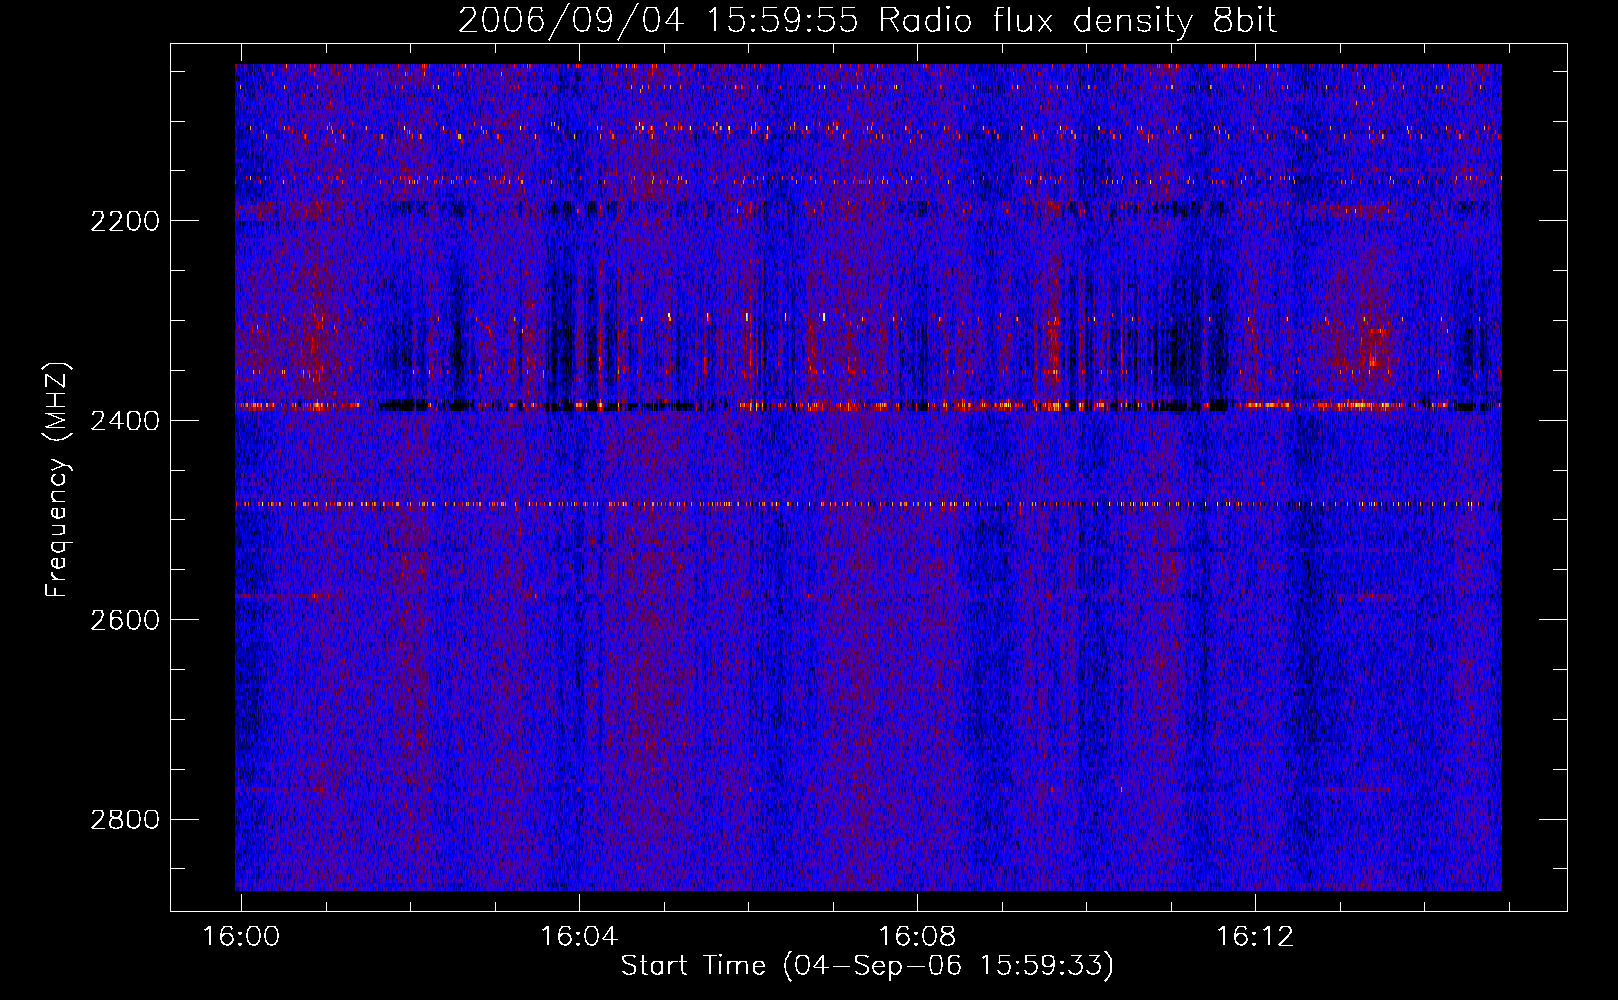Image resolution: width=1618 pixels, height=1000 pixels.
Task: Click the 16:00 time tick label
Action: coord(241,937)
